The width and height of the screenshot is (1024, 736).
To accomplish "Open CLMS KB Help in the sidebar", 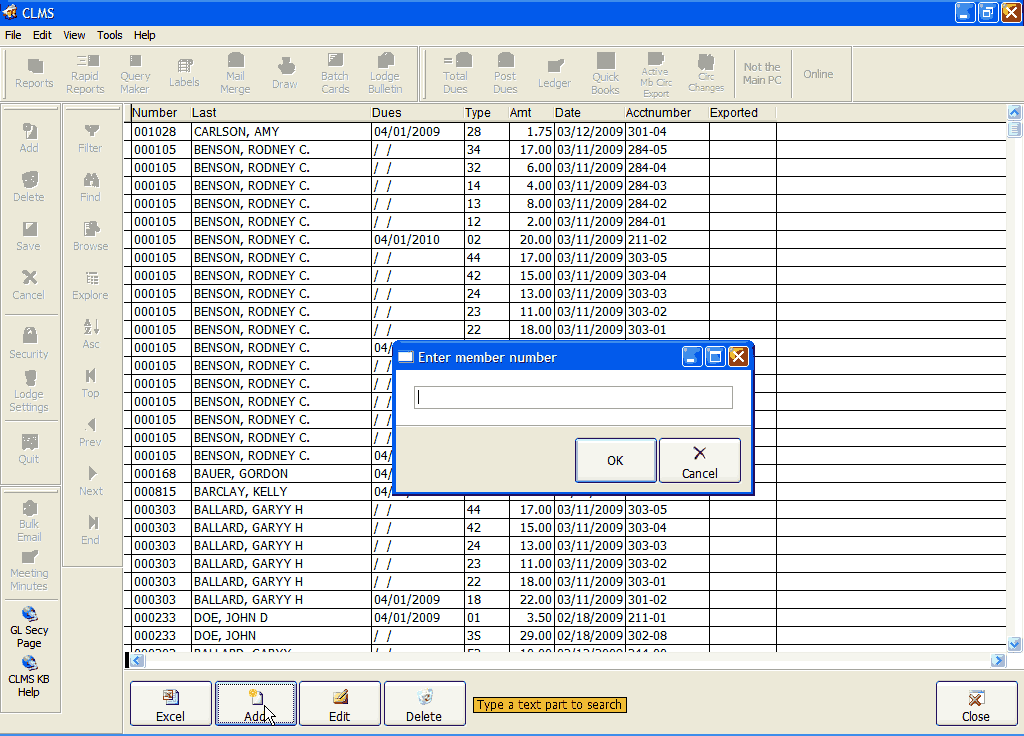I will (29, 675).
